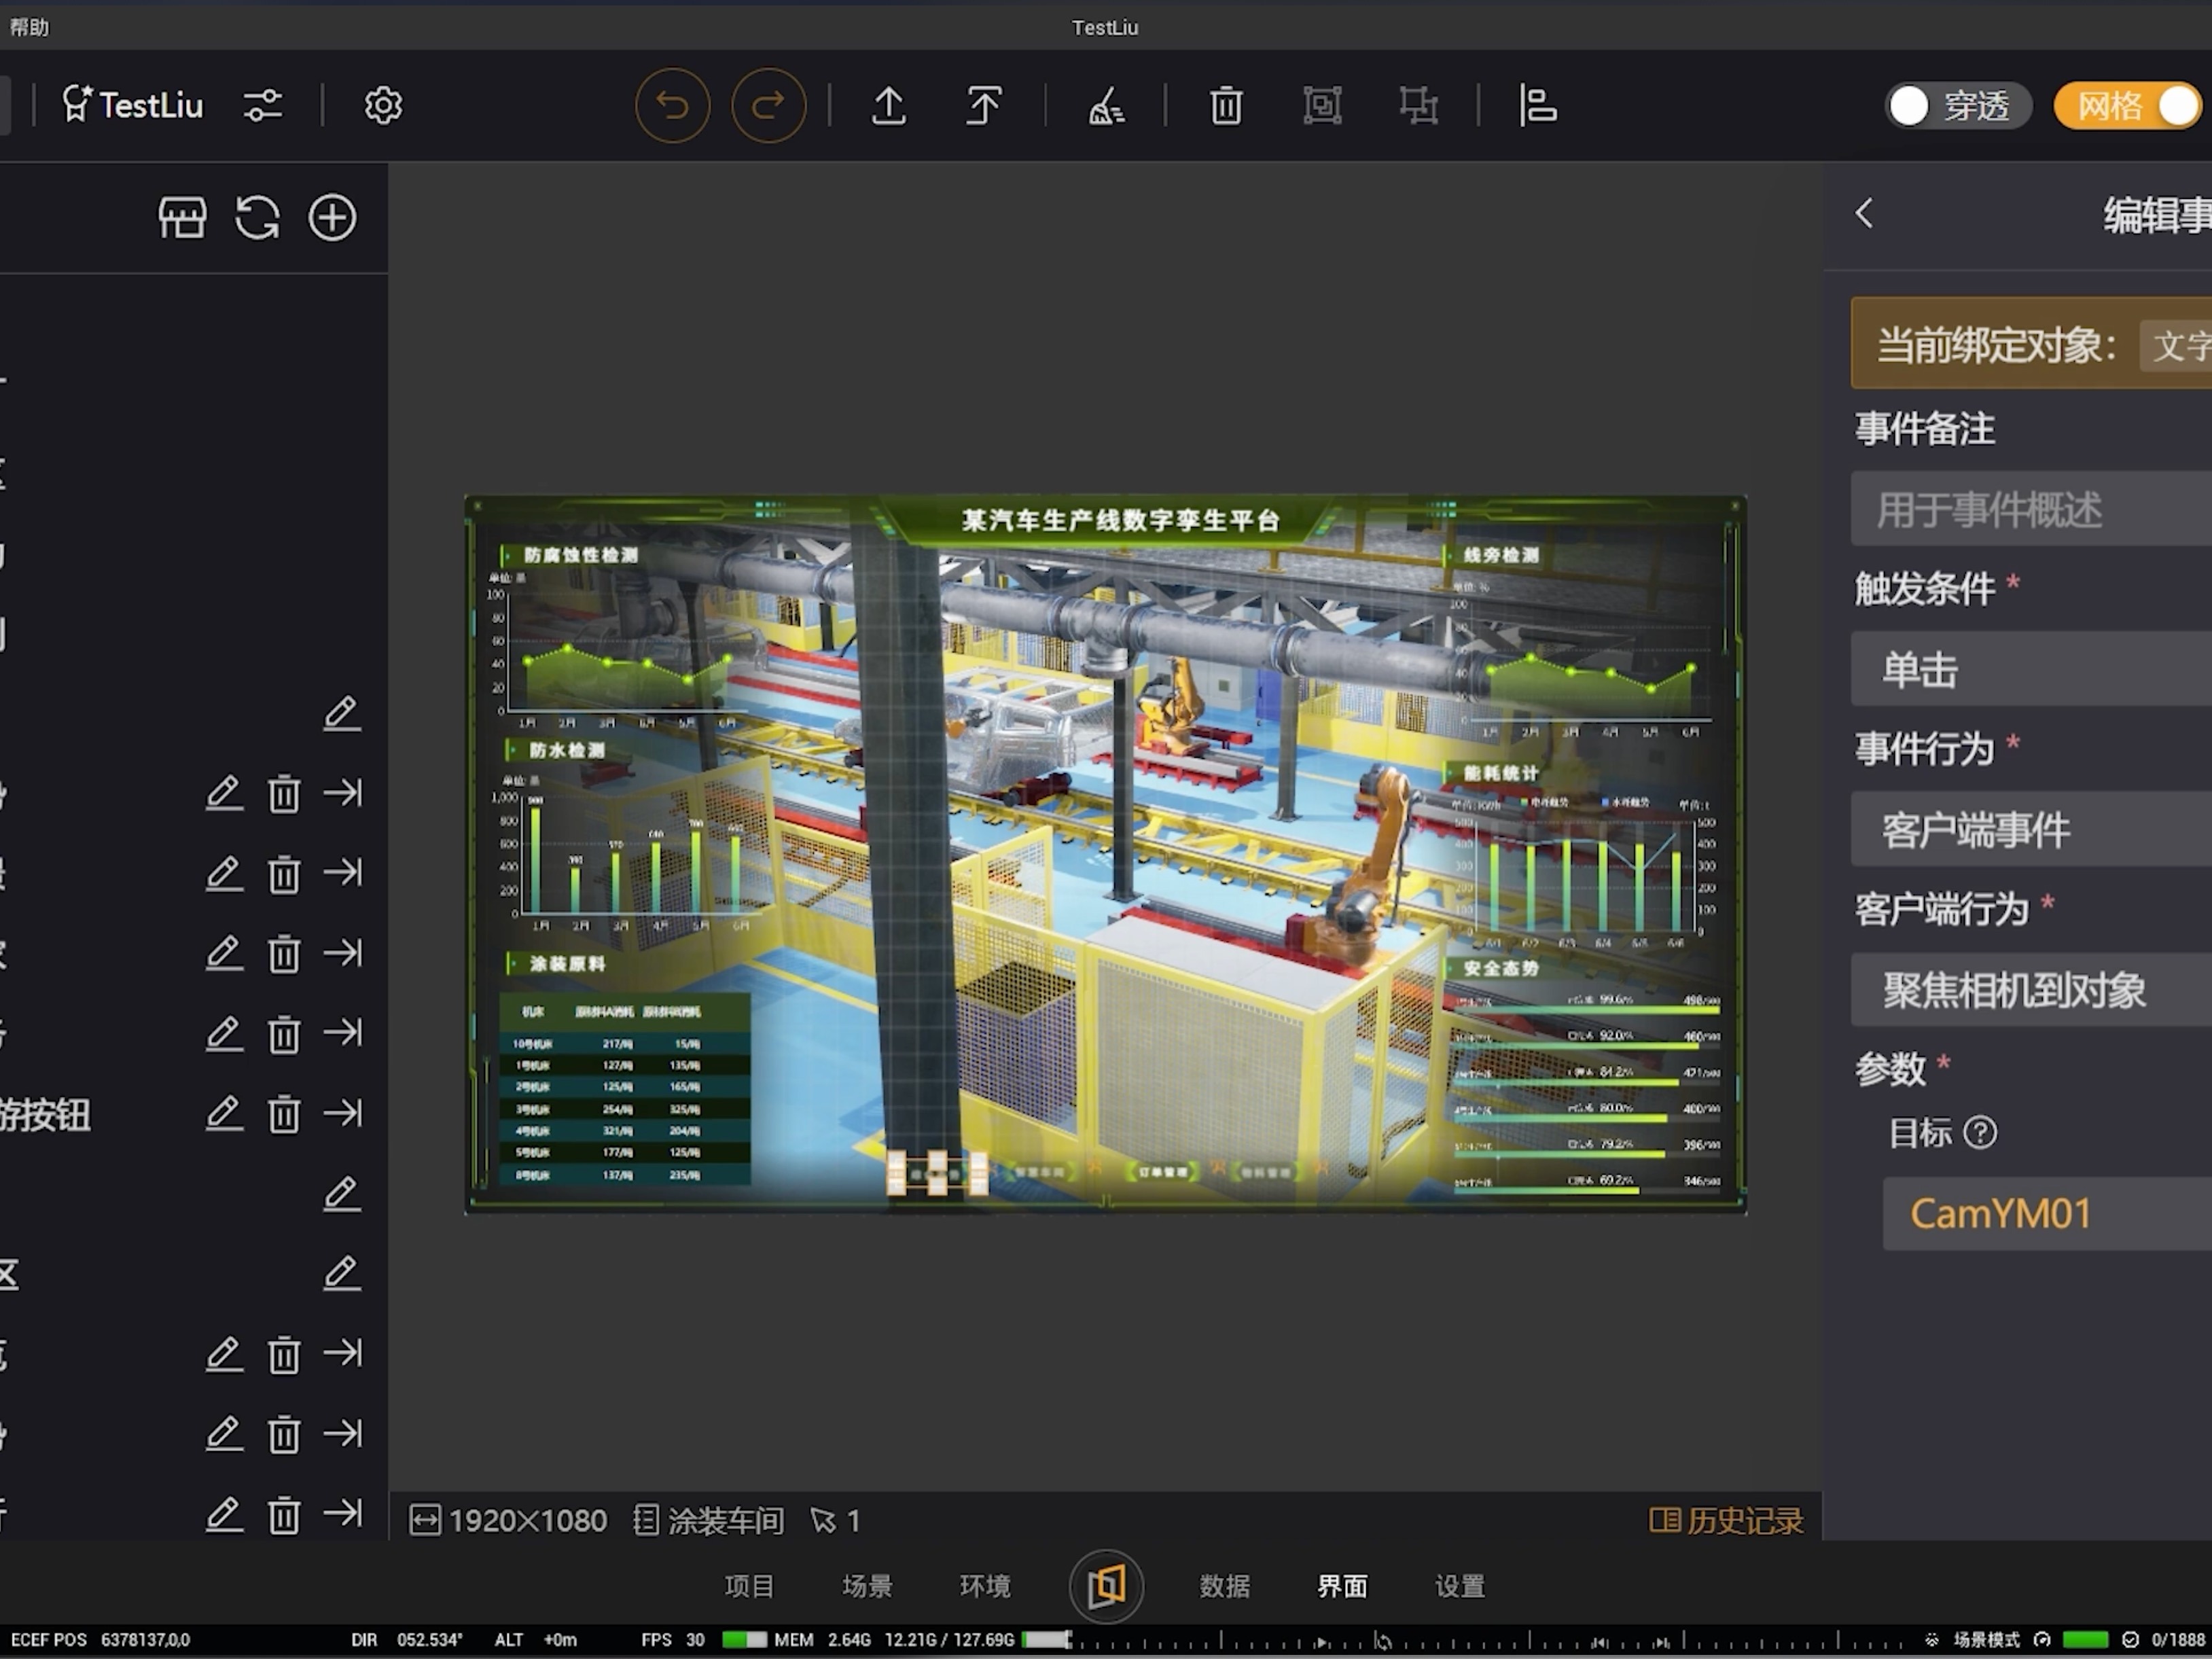Switch to the 数据 bottom tab
Screen dimensions: 2212x1659
pyautogui.click(x=1224, y=1586)
